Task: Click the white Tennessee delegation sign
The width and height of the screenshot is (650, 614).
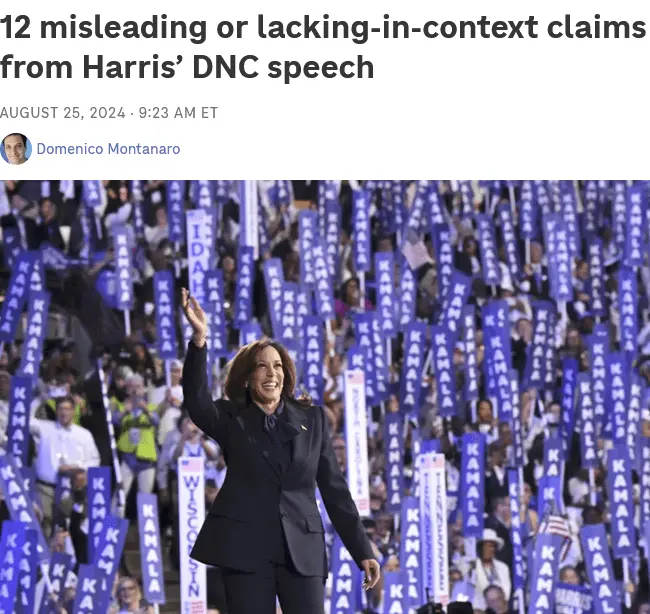Action: (x=434, y=527)
